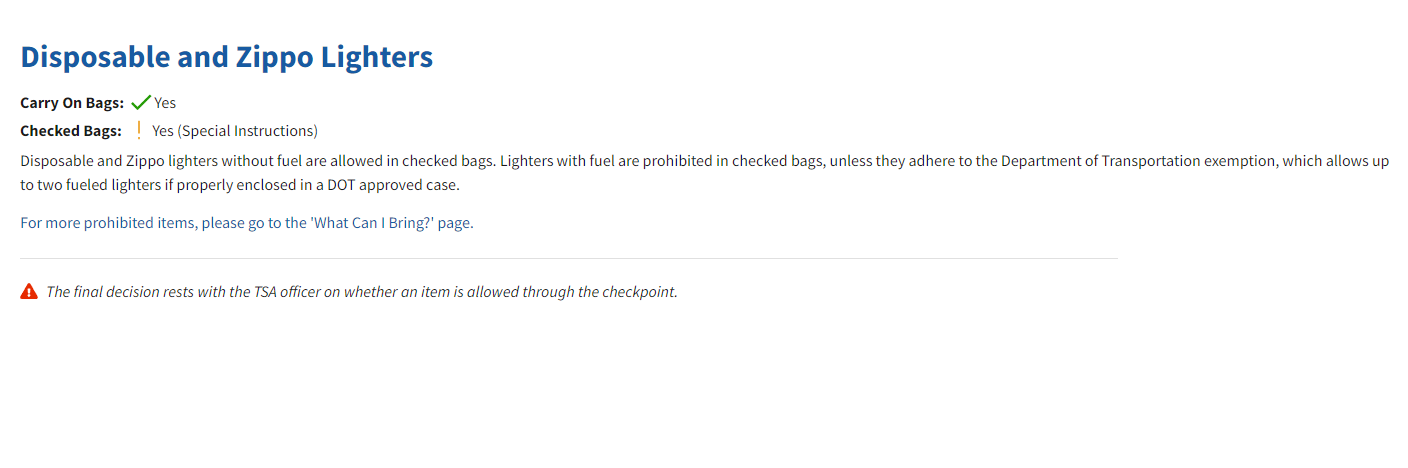Click the word 'Disposable' in the heading
This screenshot has width=1408, height=468.
pos(95,57)
